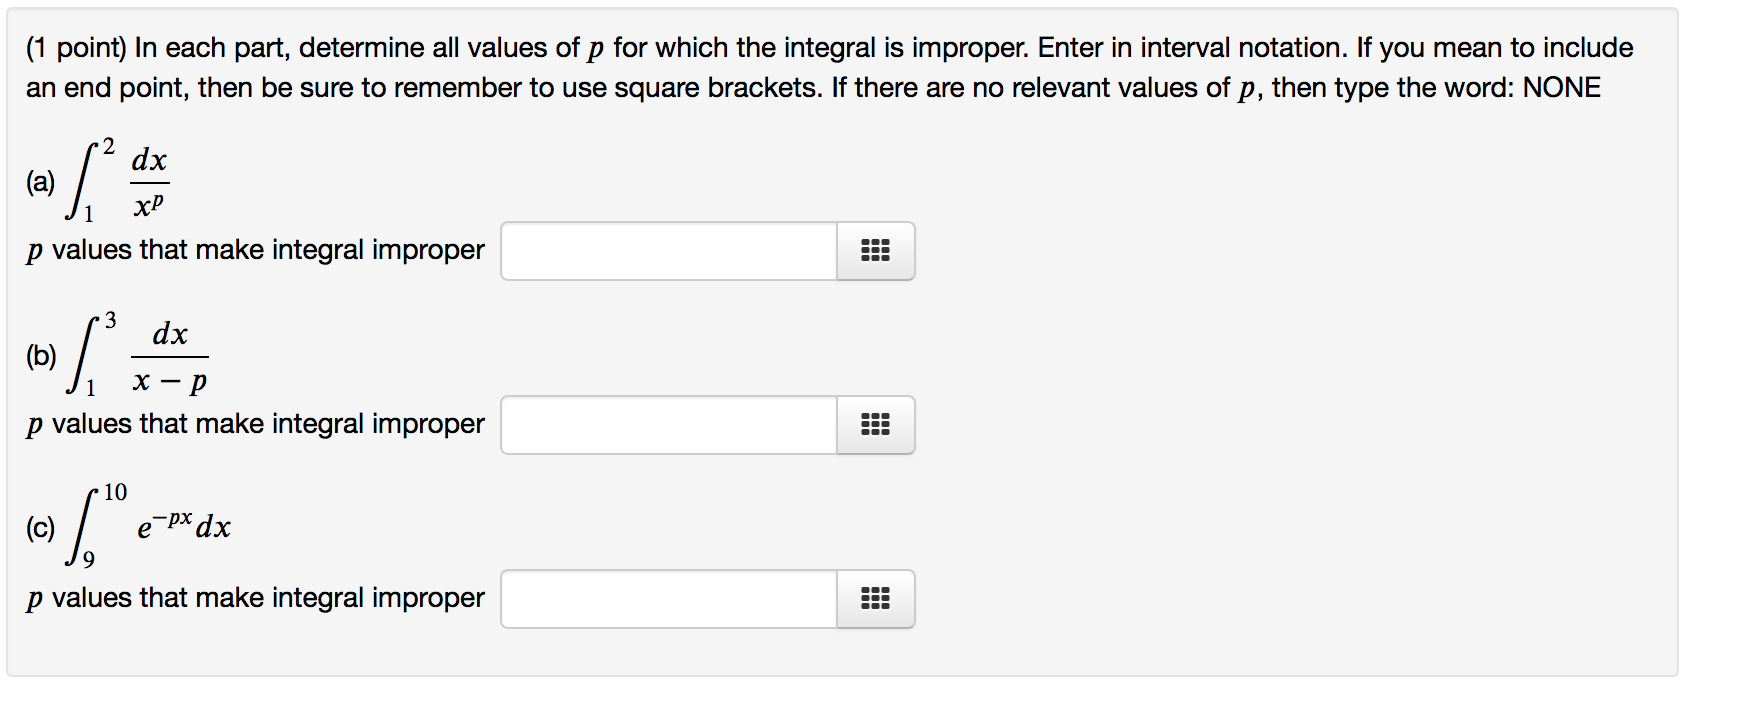Click the keypad icon beside the first answer box
Screen dimensions: 1750x708
[x=875, y=252]
